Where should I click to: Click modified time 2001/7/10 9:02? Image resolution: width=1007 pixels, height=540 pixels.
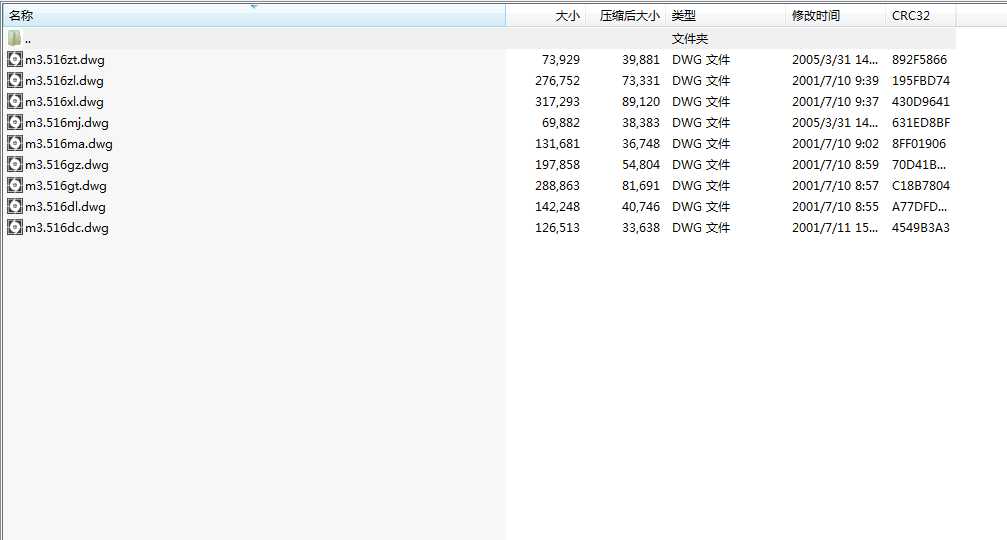[835, 144]
